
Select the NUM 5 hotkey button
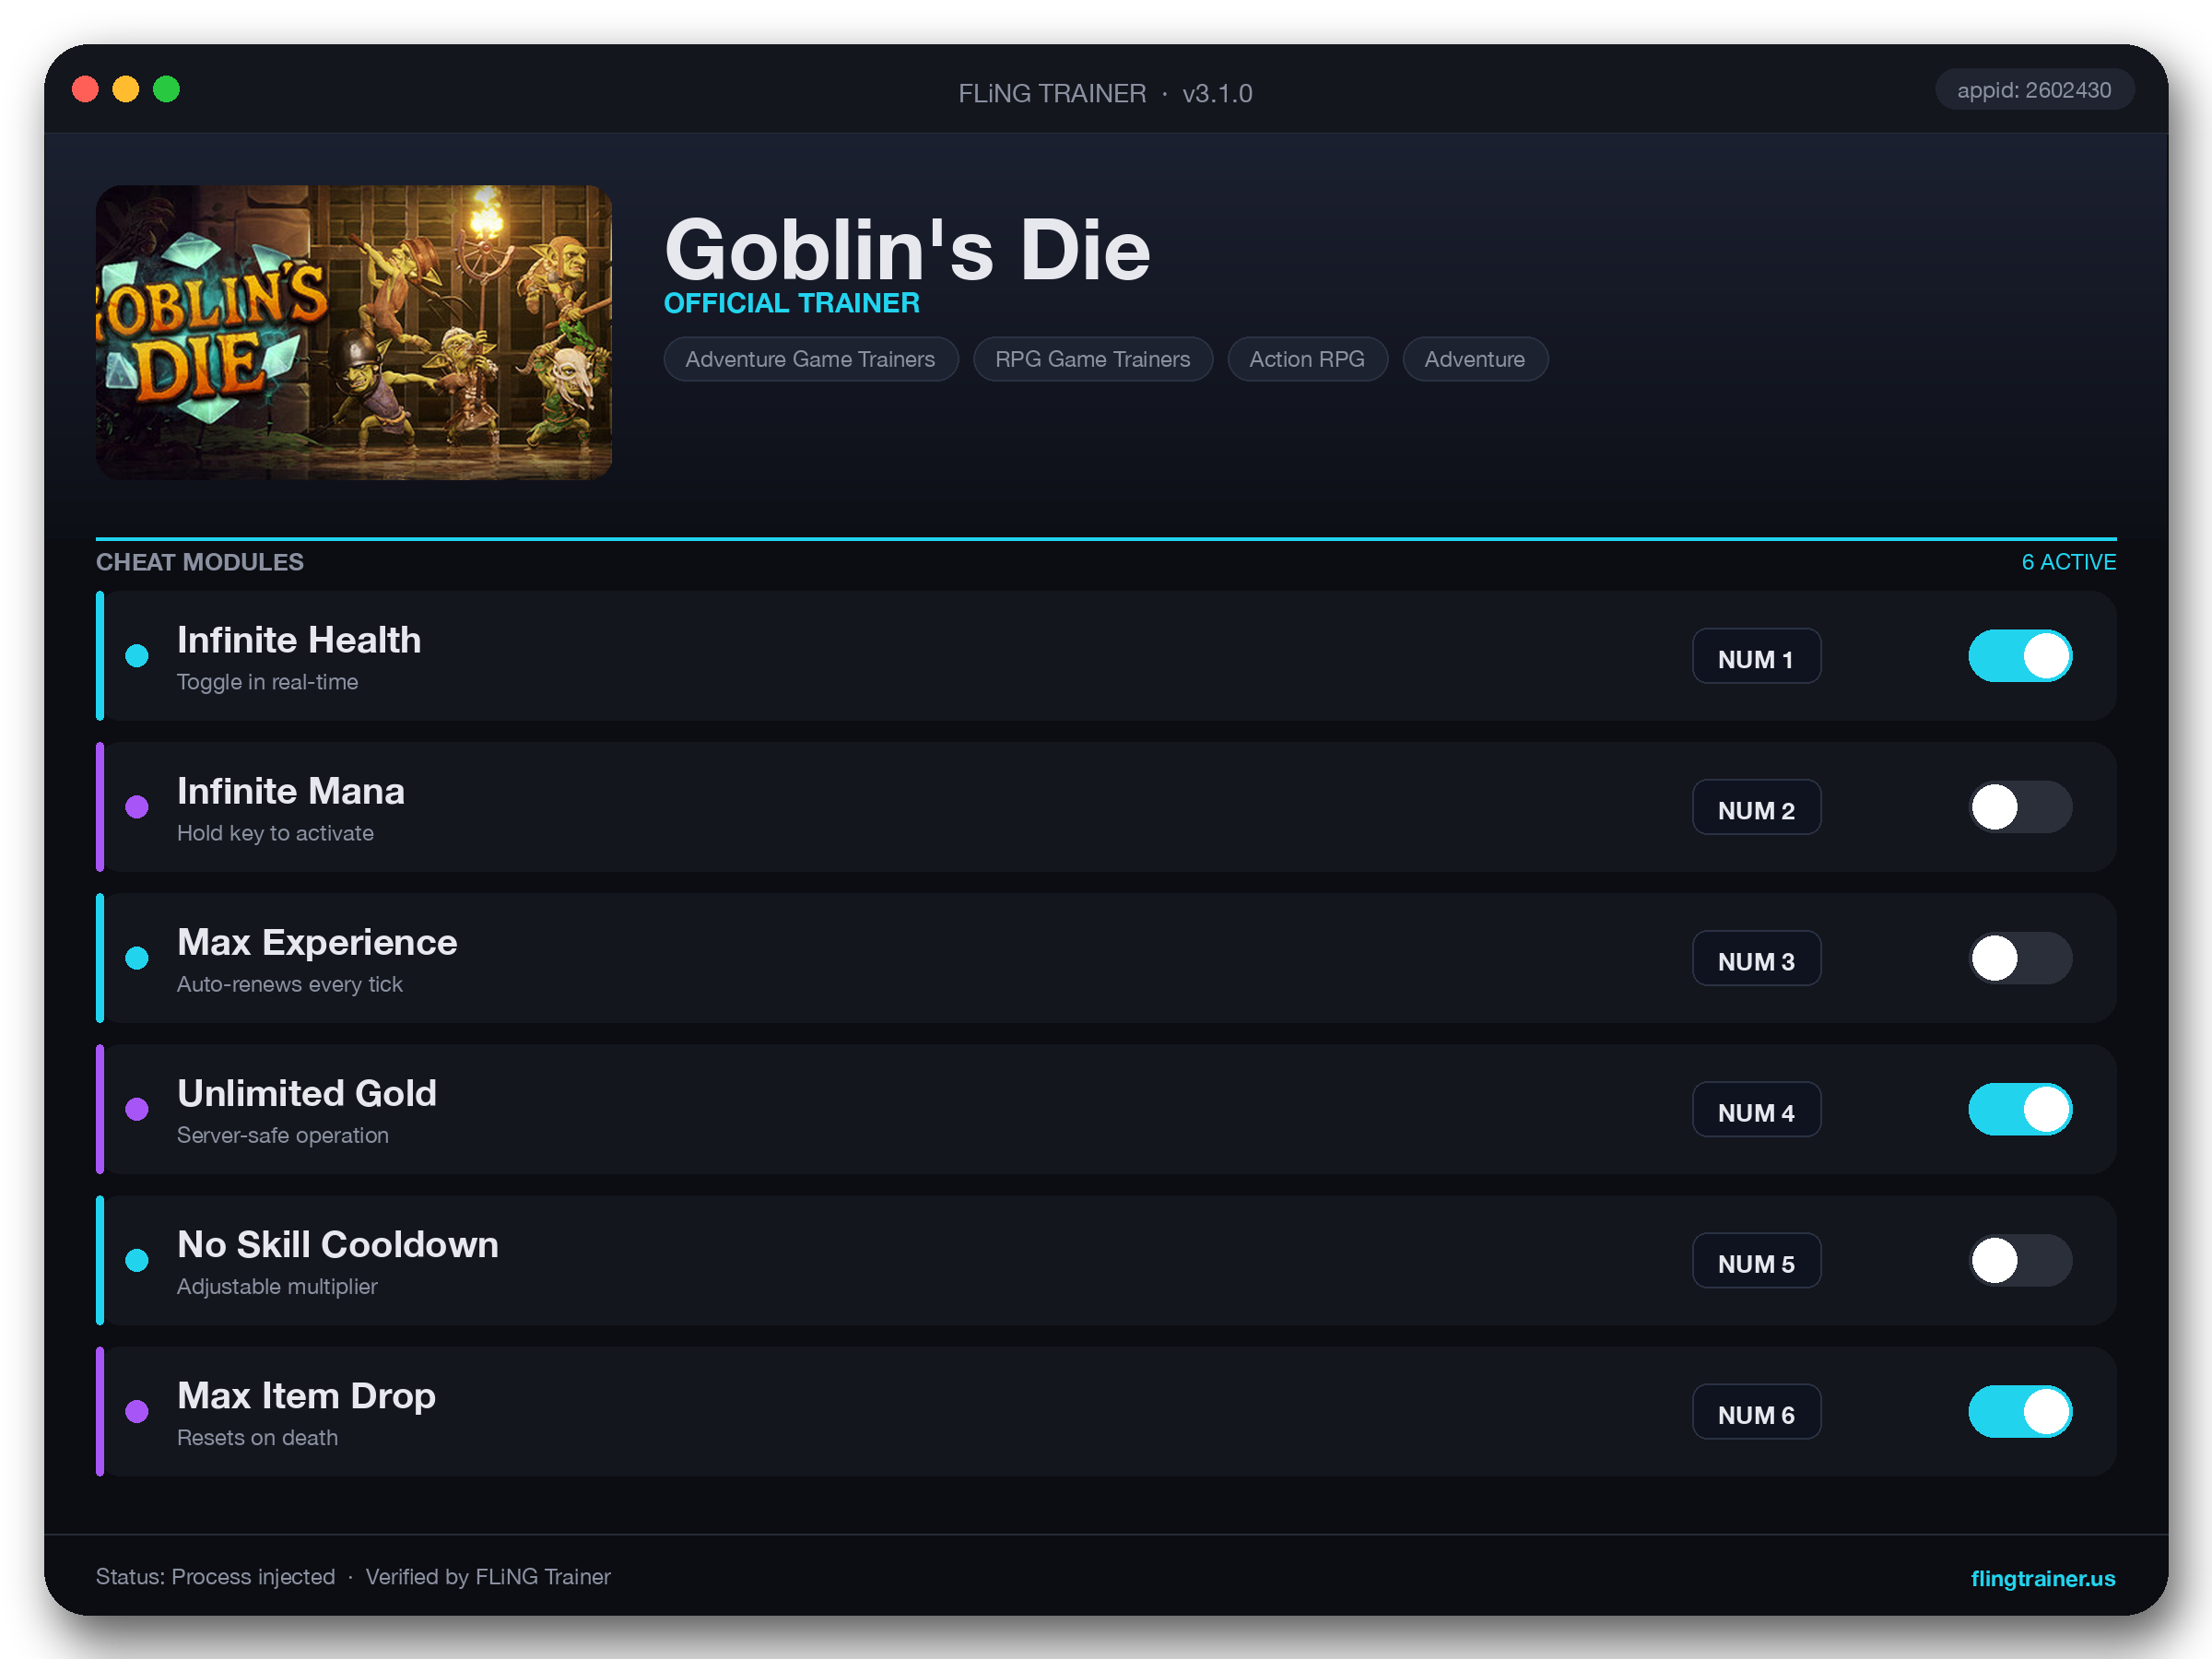point(1756,1260)
